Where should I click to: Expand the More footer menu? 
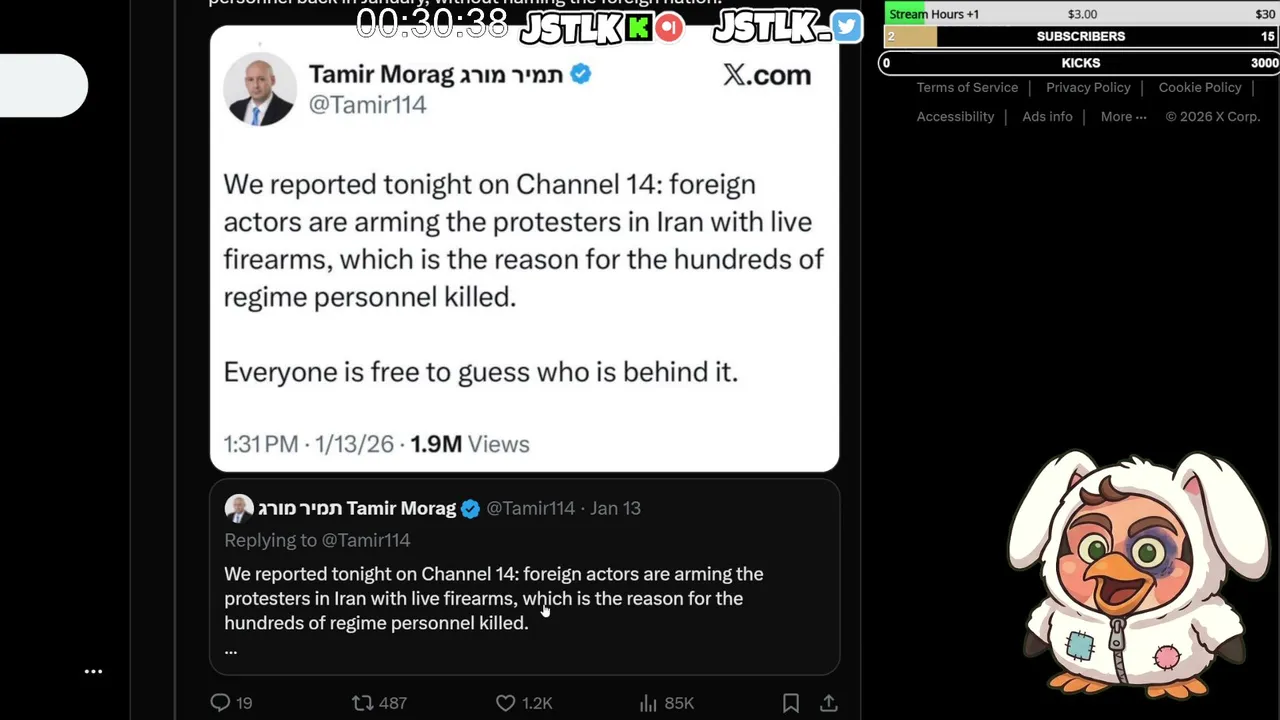click(1123, 117)
